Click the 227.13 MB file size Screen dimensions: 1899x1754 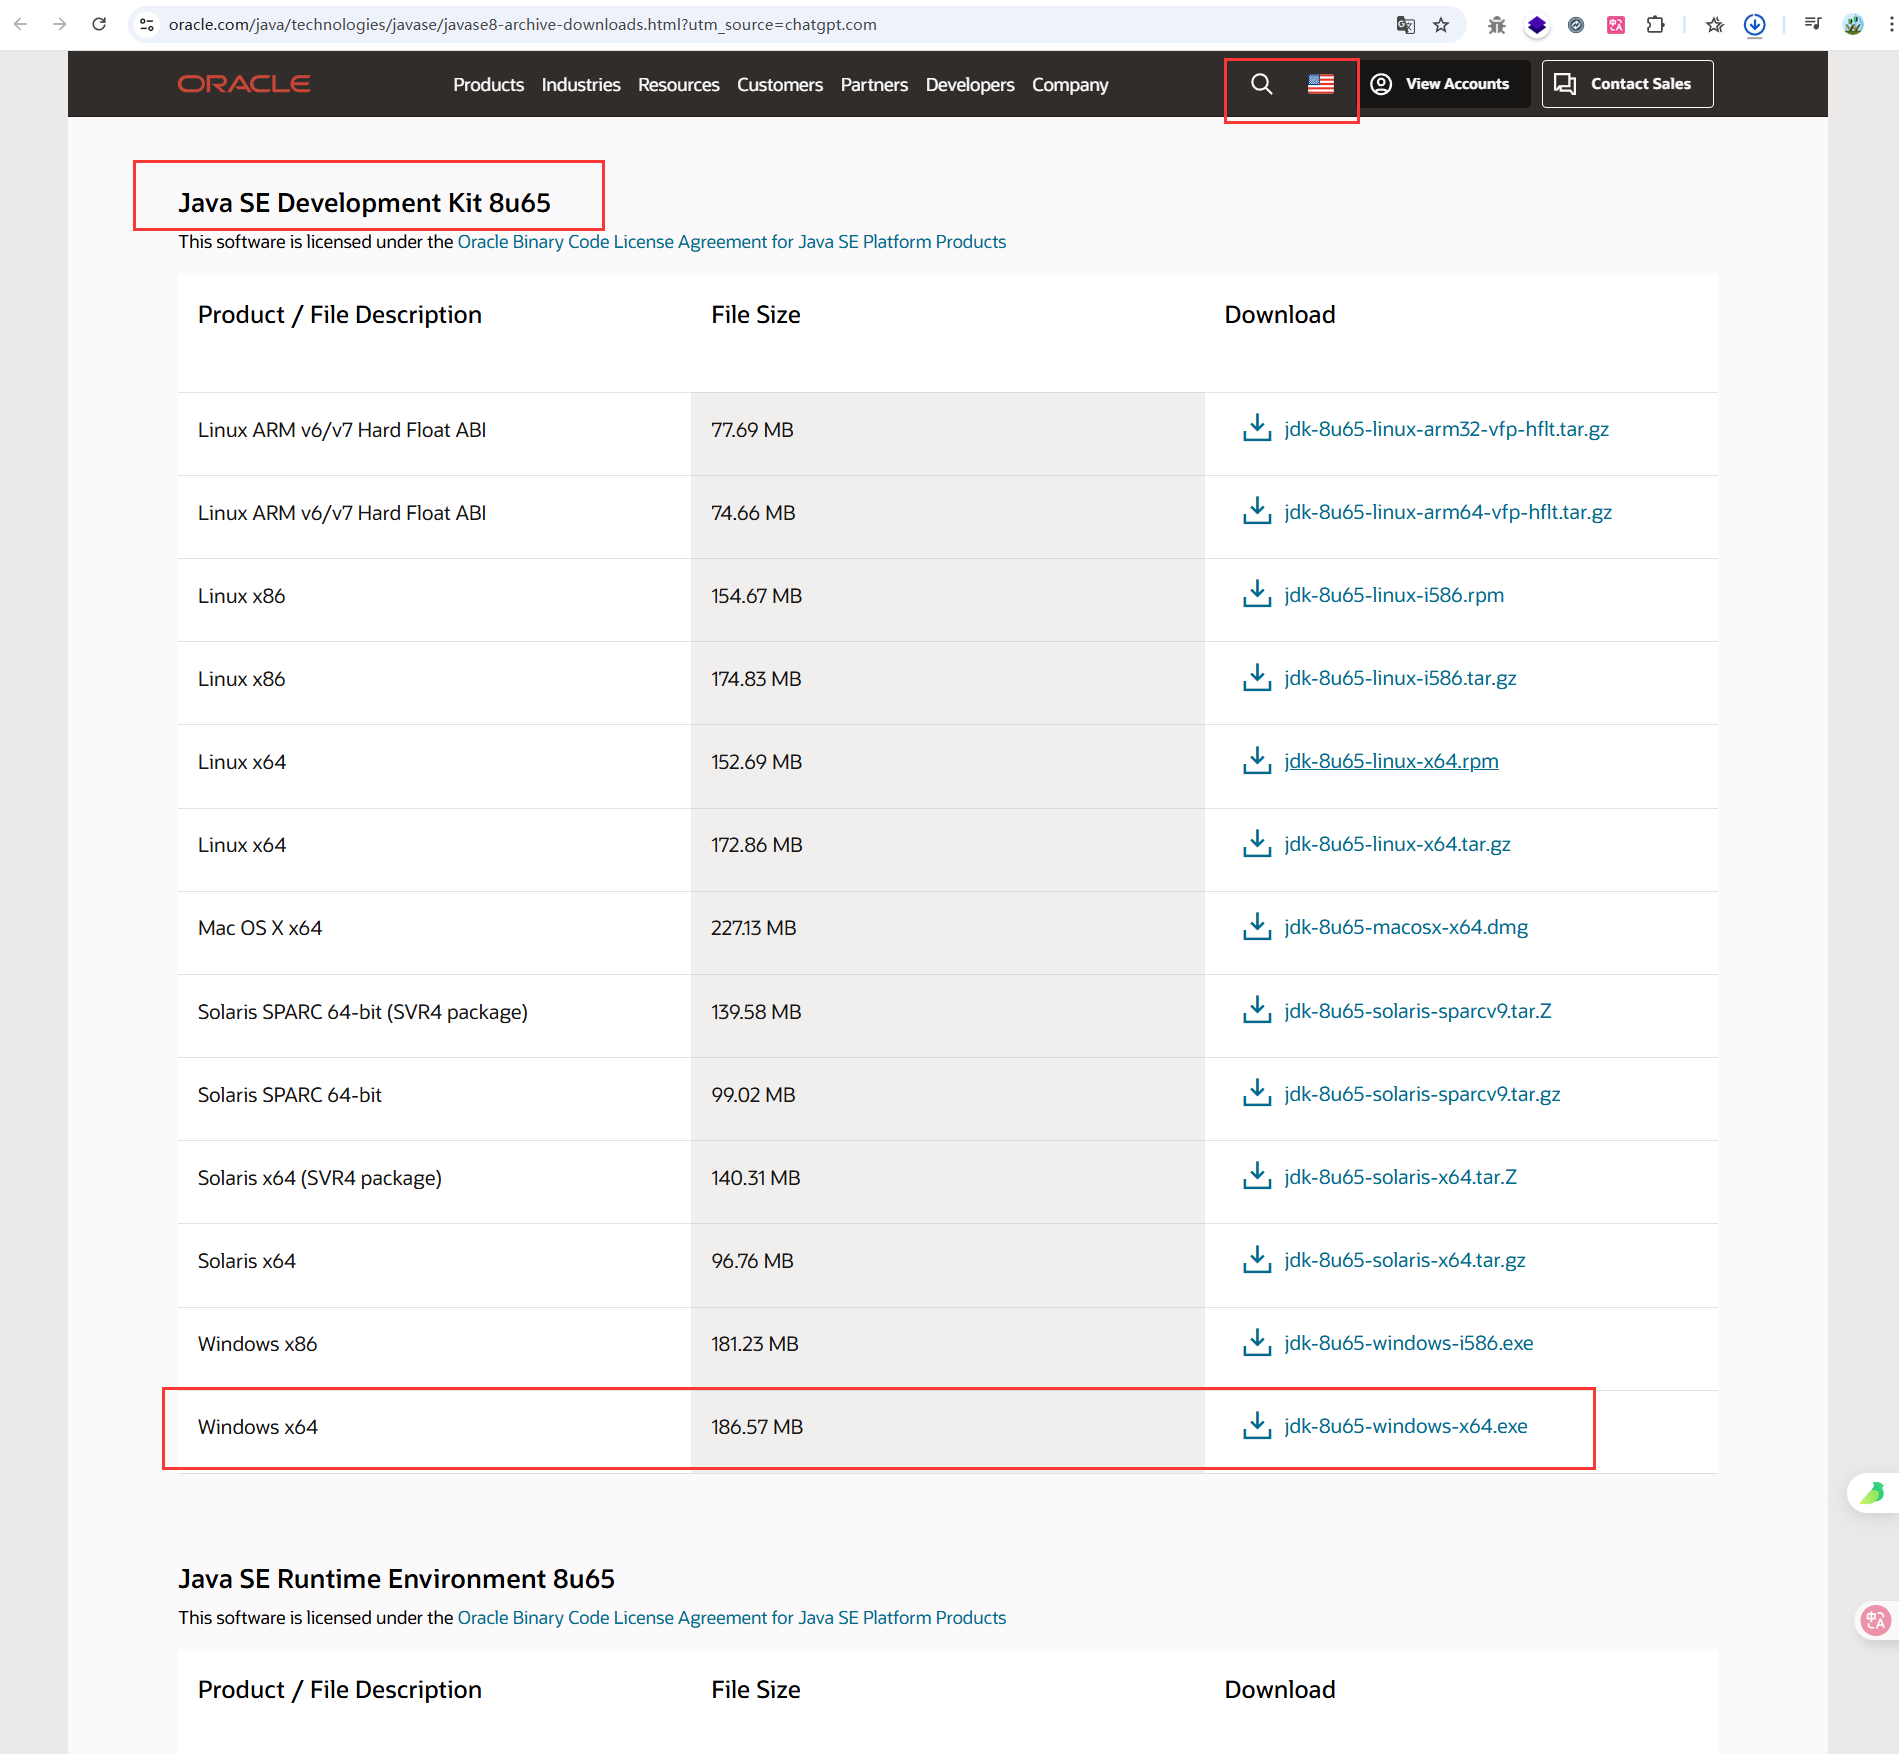[x=754, y=928]
